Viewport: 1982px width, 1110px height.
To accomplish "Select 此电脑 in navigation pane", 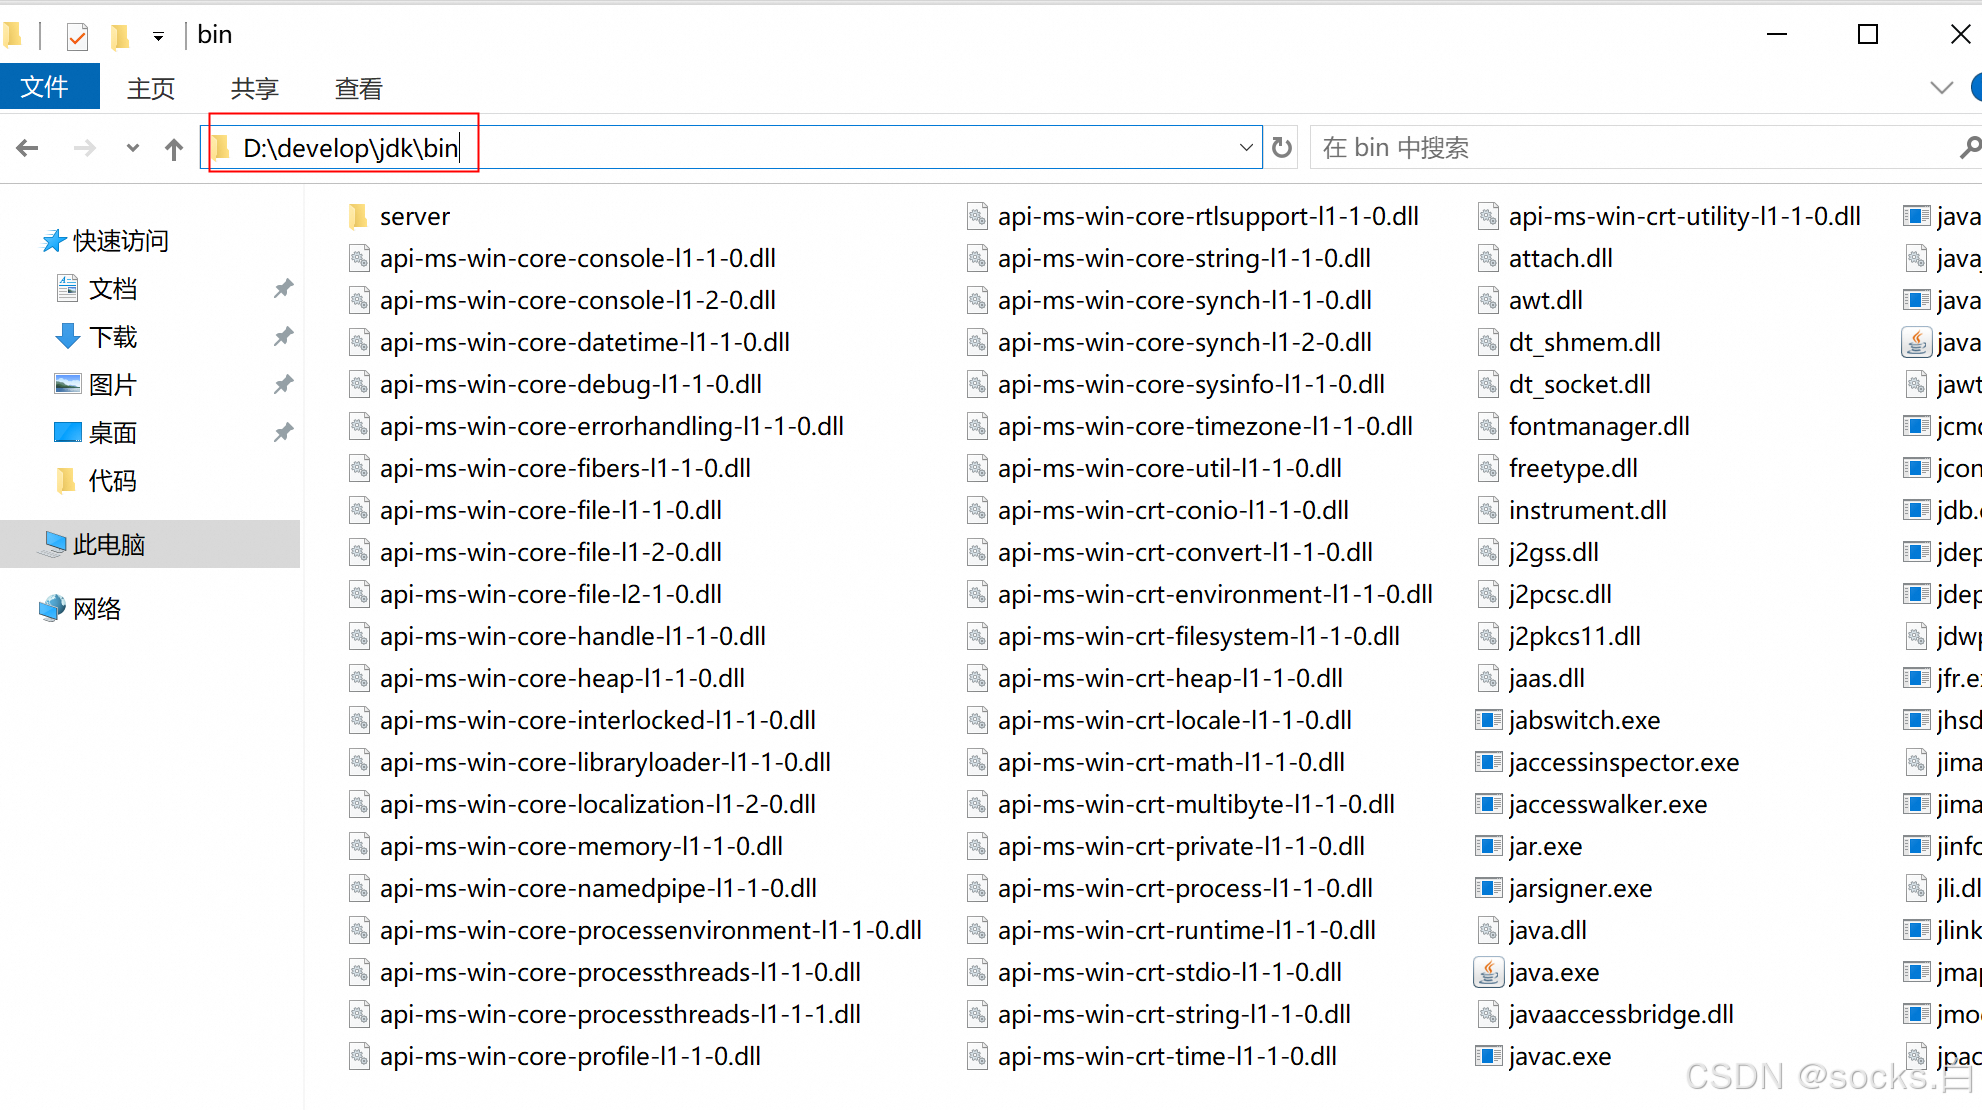I will (109, 545).
